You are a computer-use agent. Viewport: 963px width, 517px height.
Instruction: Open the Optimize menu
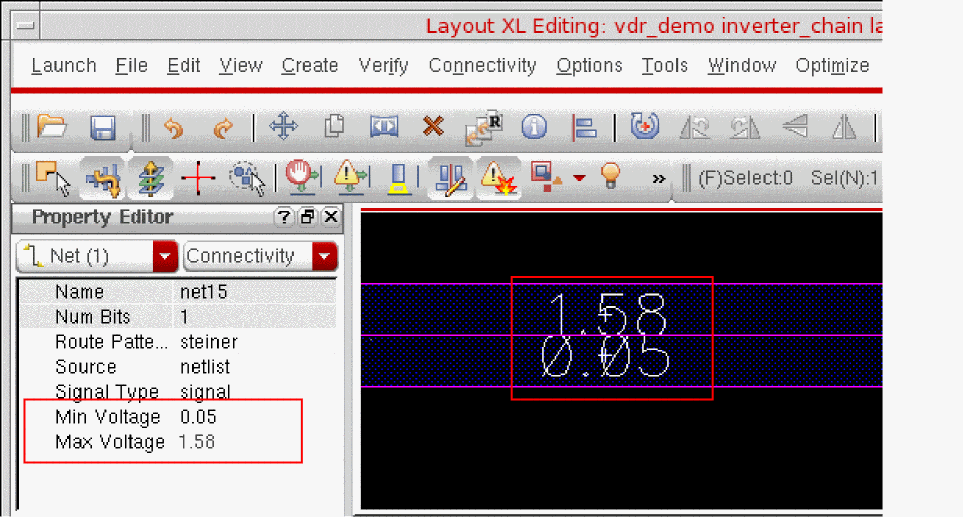(x=832, y=66)
